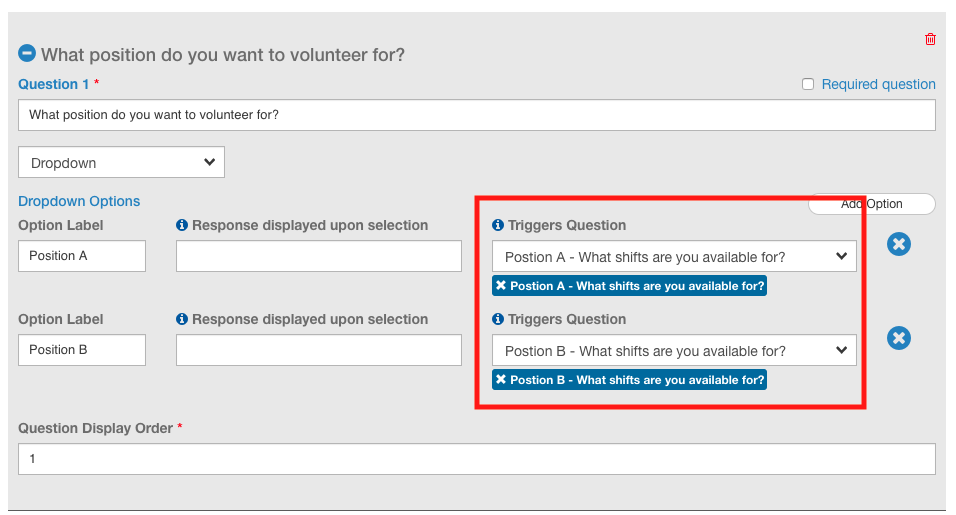Open the Dropdown question type selector
The image size is (956, 515).
(121, 162)
